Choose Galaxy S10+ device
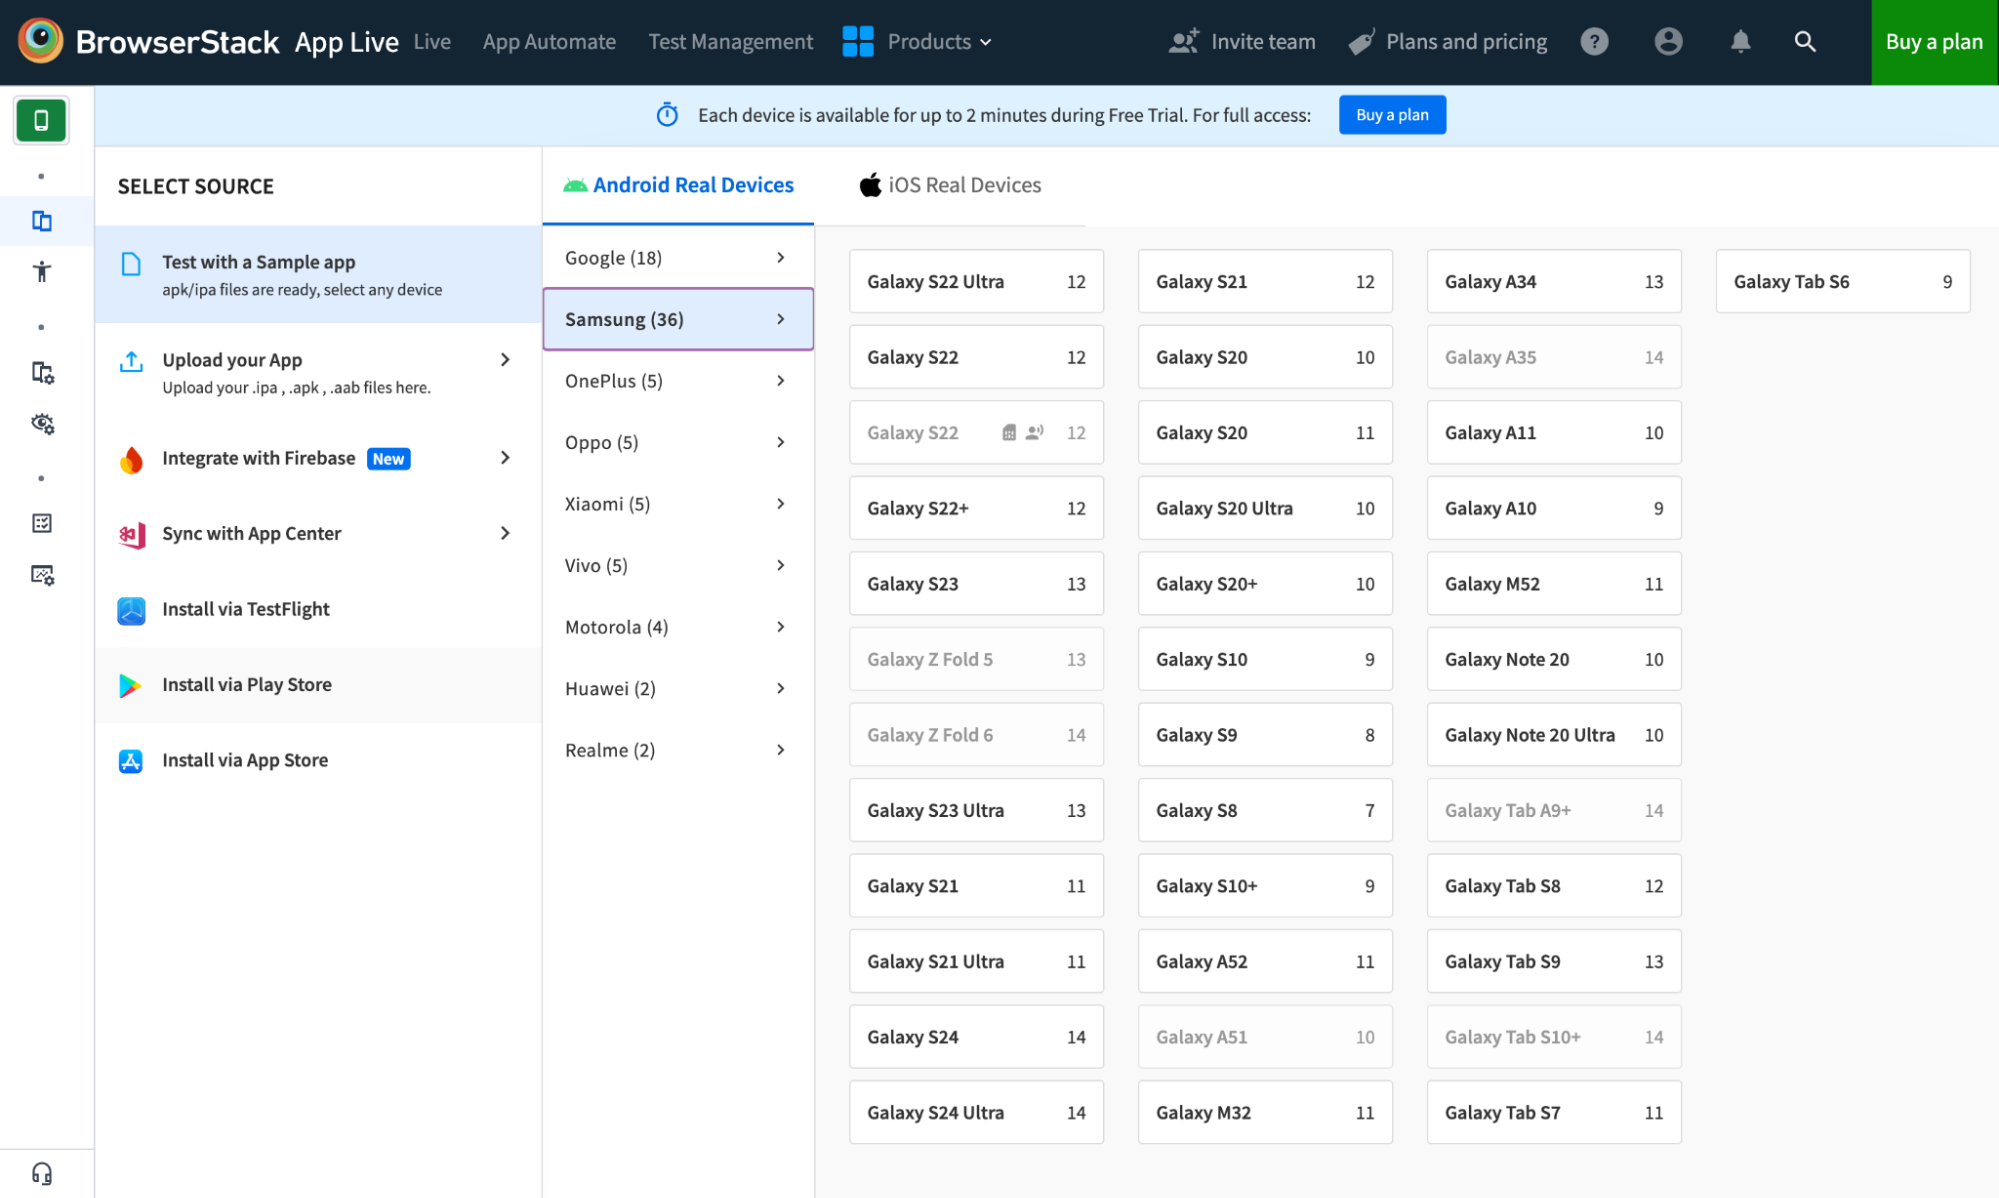The width and height of the screenshot is (1999, 1198). 1265,886
